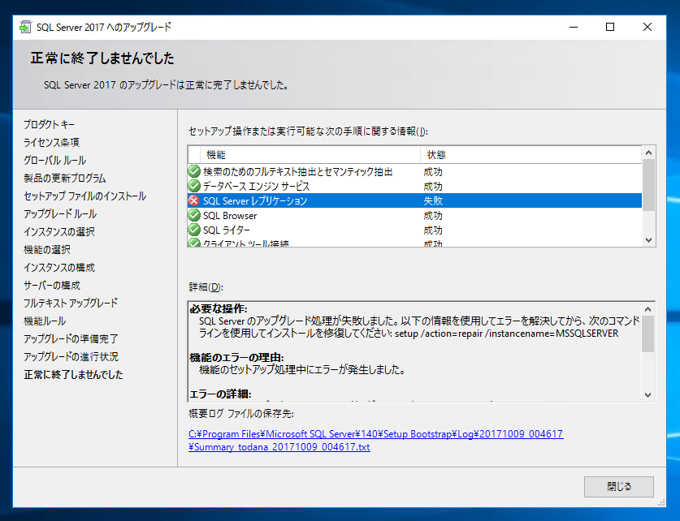This screenshot has height=521, width=680.
Task: Click the green check icon beside SQL ライター
Action: click(x=194, y=230)
